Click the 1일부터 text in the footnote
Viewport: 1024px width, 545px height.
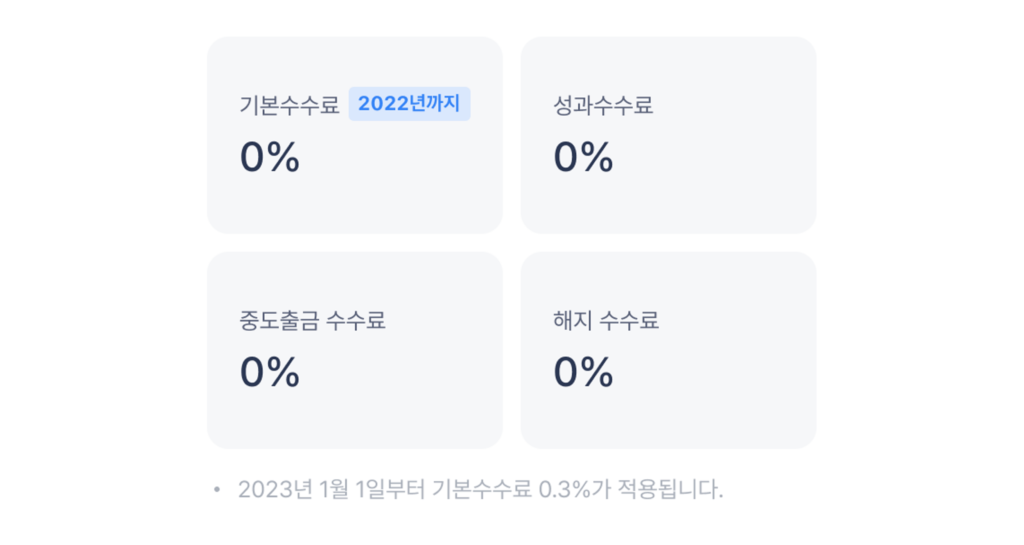coord(391,489)
